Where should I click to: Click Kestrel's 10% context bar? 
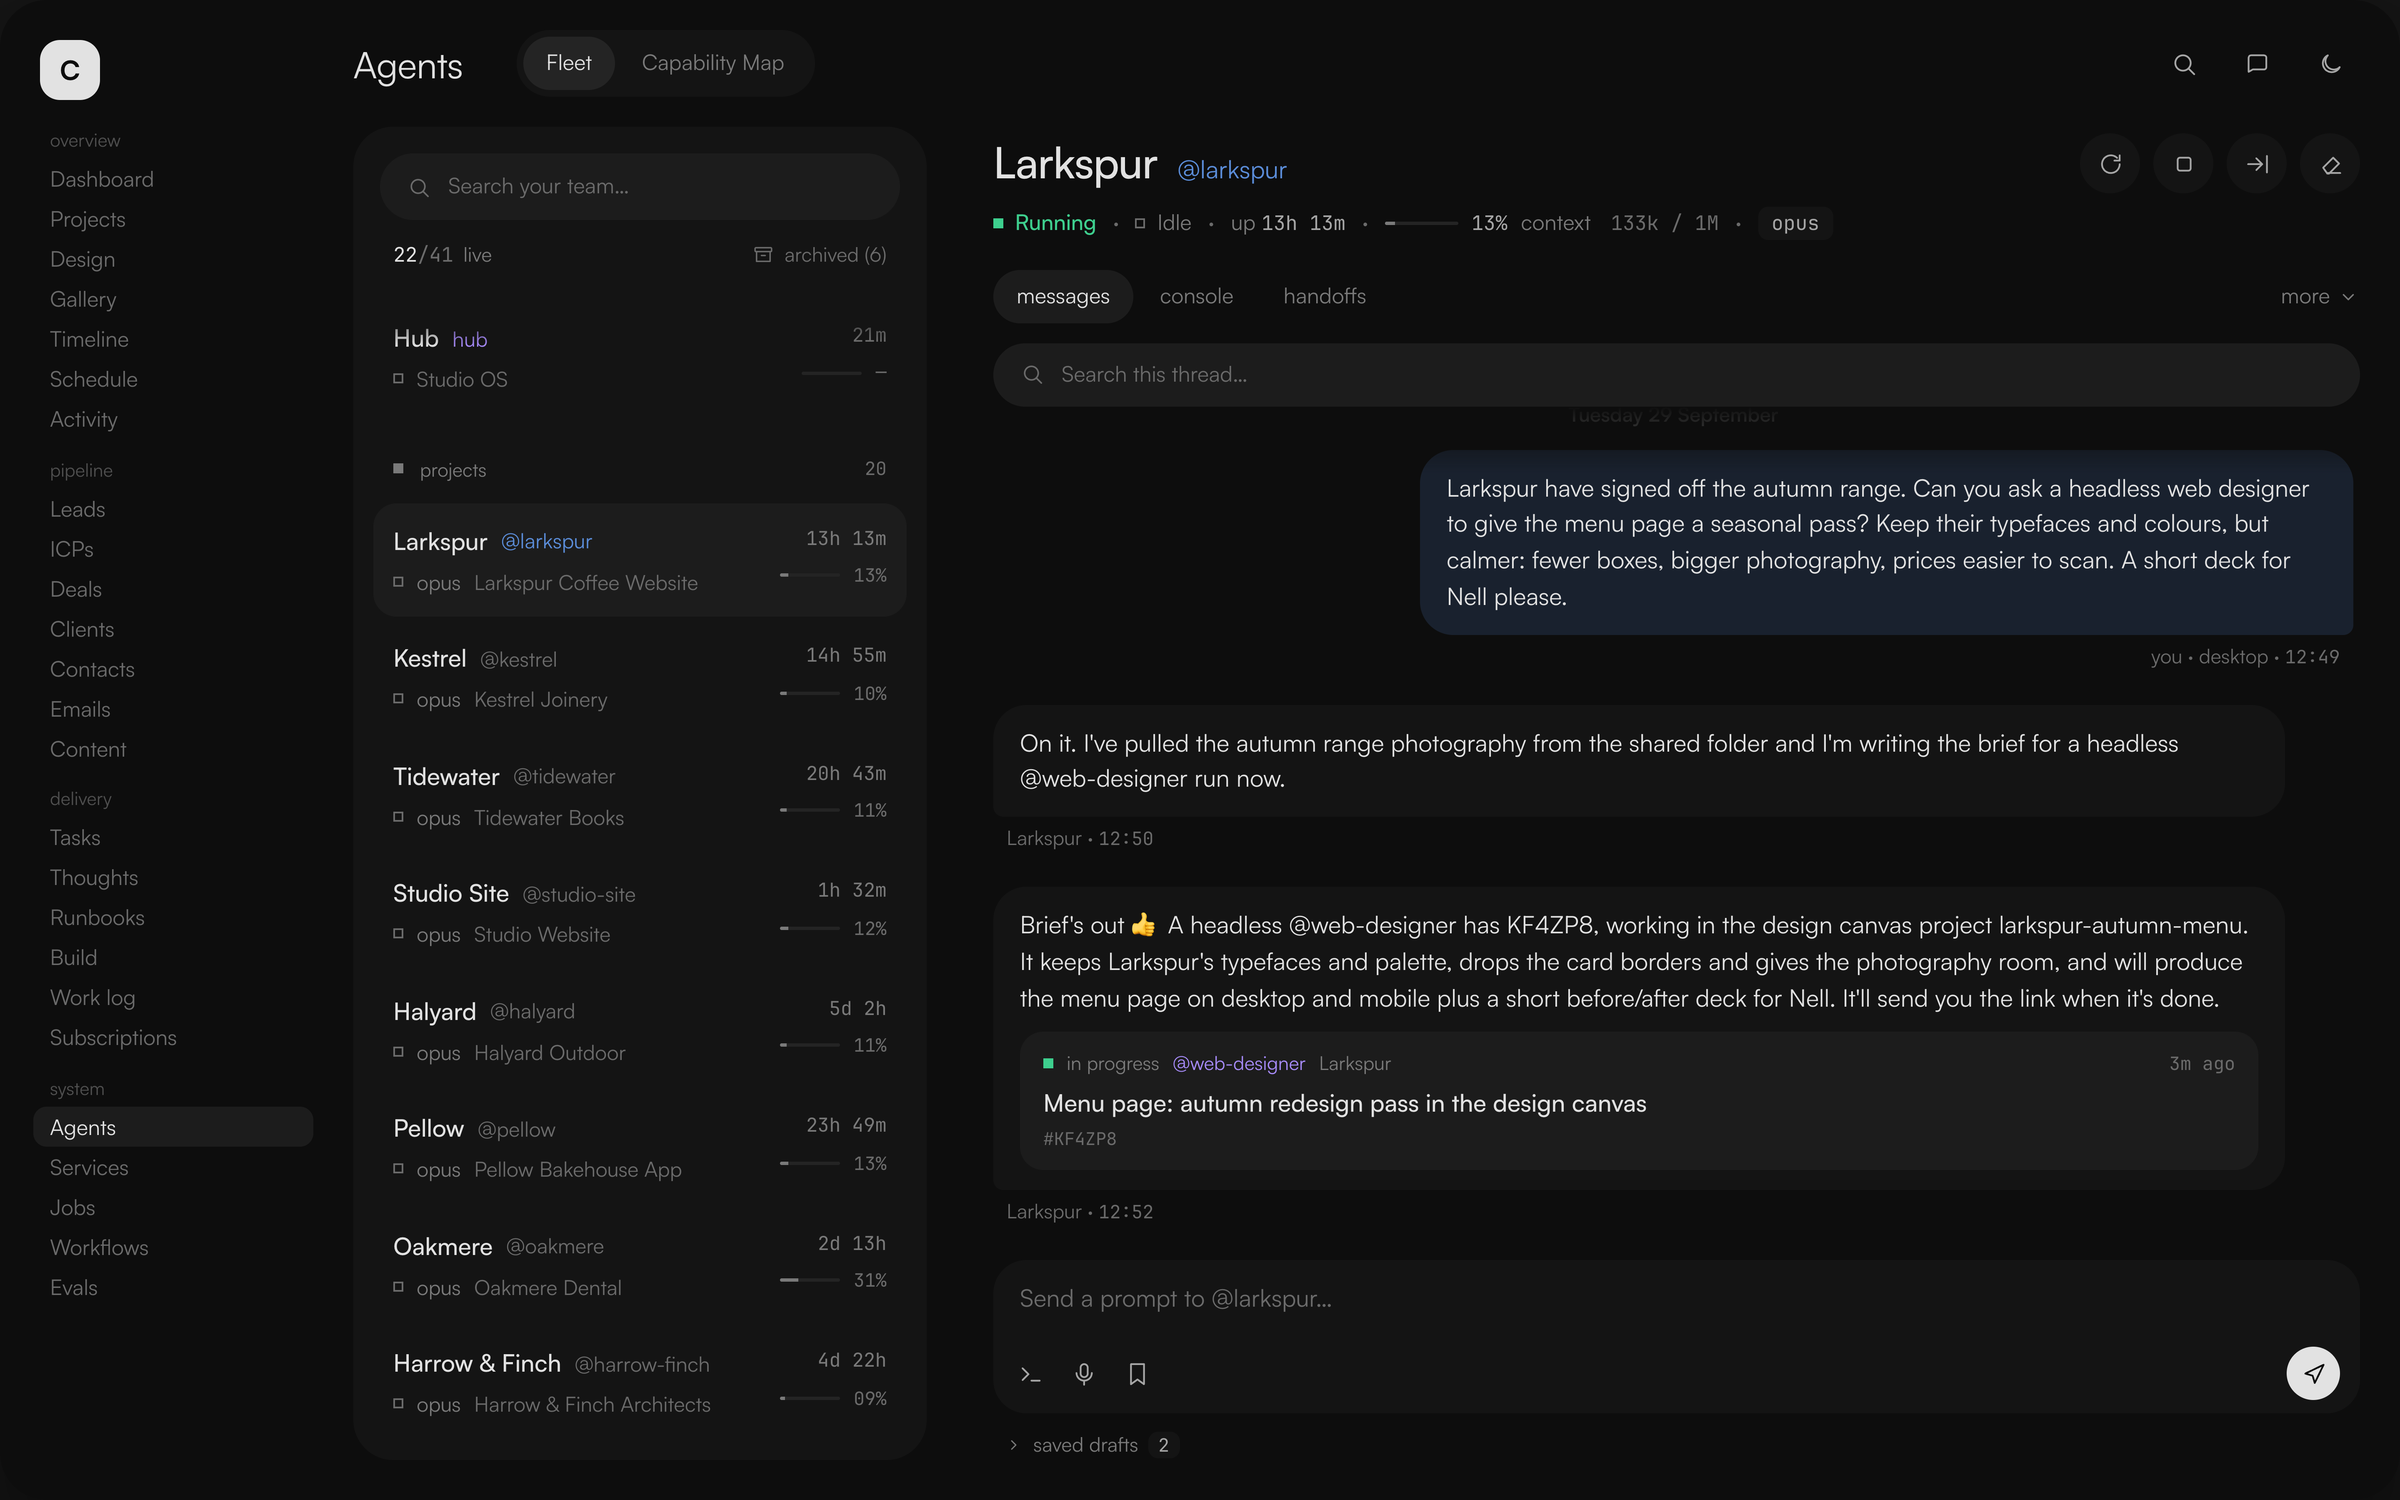pos(810,693)
